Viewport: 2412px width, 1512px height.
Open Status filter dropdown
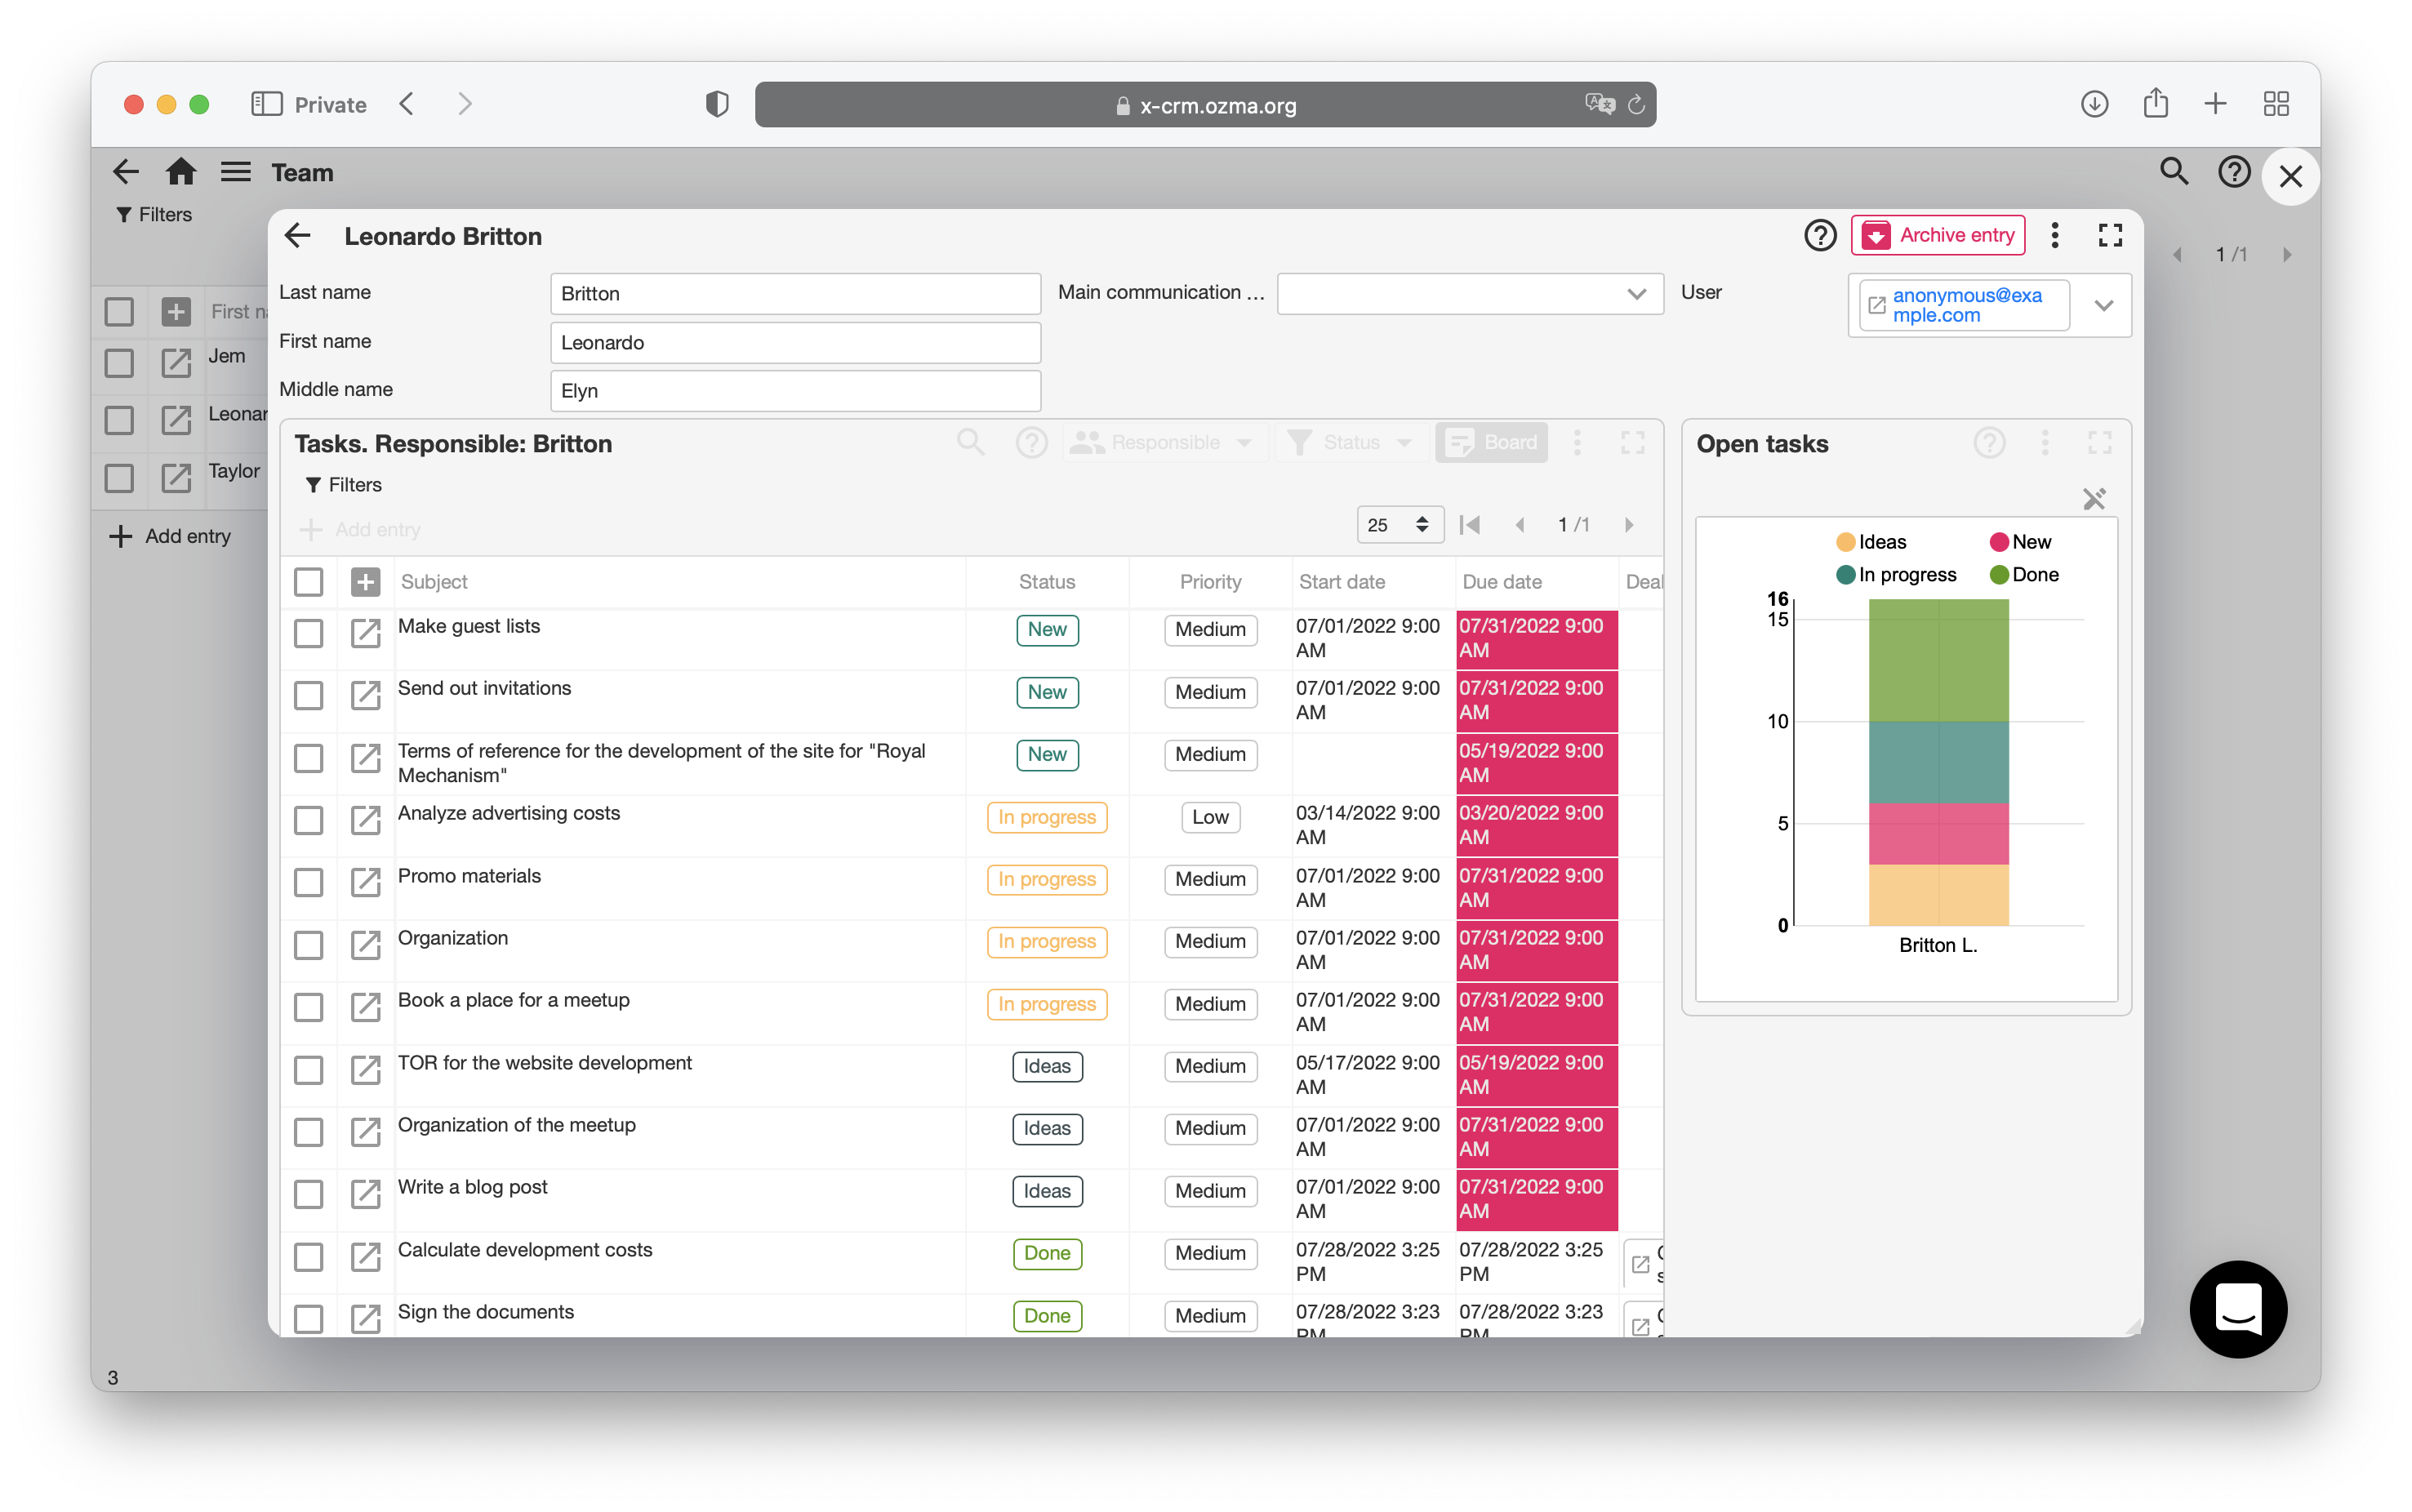1352,442
